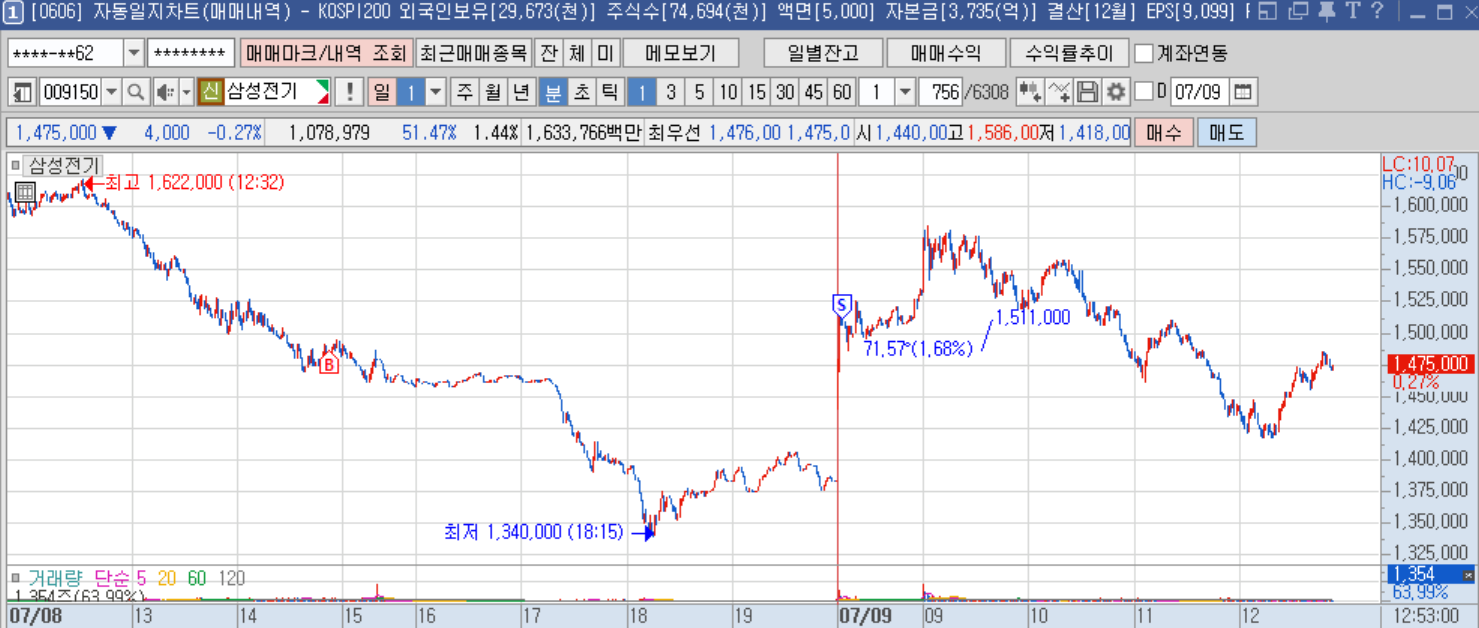Expand the account number dropdown
This screenshot has height=628, width=1479.
[x=134, y=53]
